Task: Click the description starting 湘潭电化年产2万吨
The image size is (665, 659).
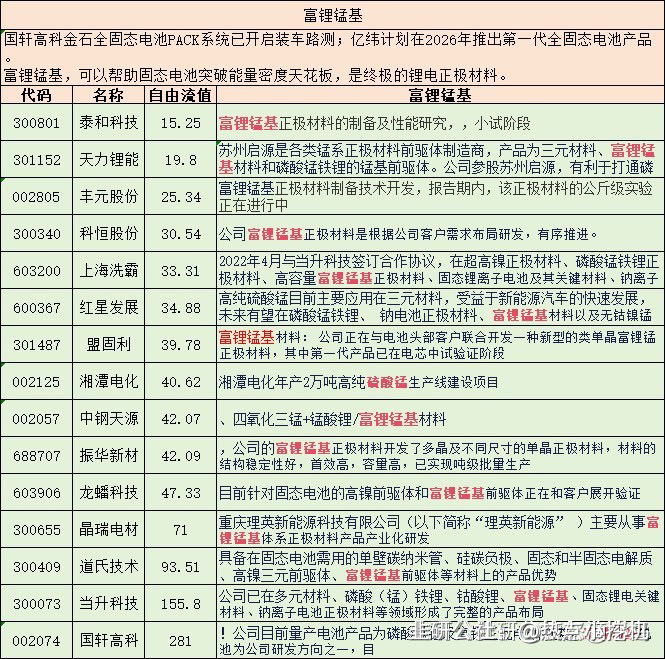Action: tap(440, 382)
